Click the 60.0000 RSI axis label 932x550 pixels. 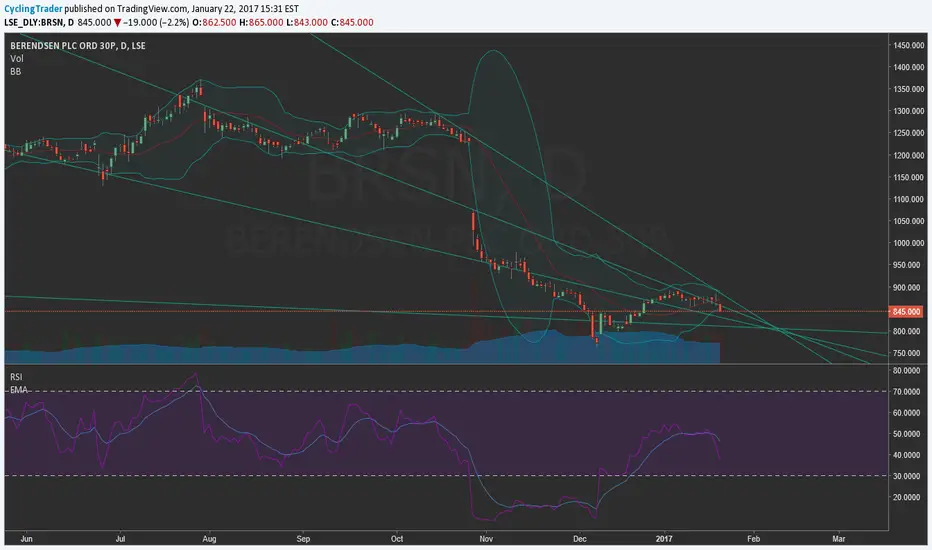point(908,413)
